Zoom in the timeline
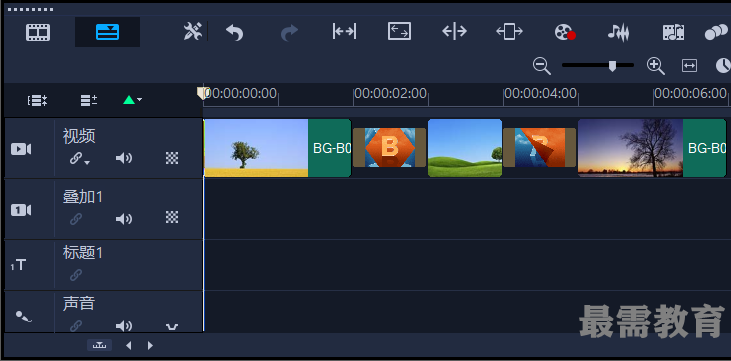This screenshot has height=361, width=731. point(655,66)
